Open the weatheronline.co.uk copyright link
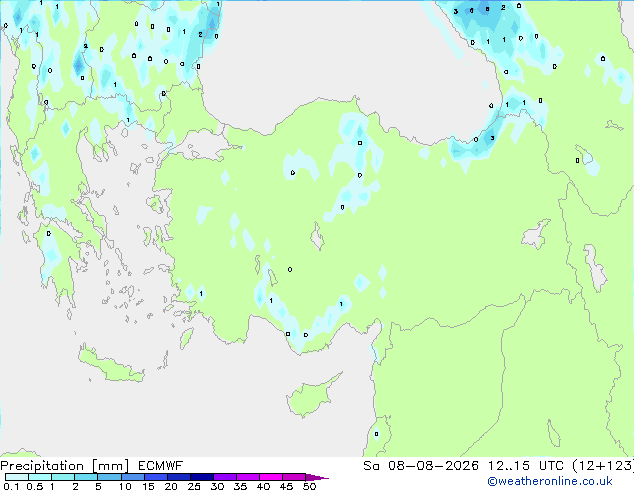The image size is (634, 490). [x=550, y=481]
